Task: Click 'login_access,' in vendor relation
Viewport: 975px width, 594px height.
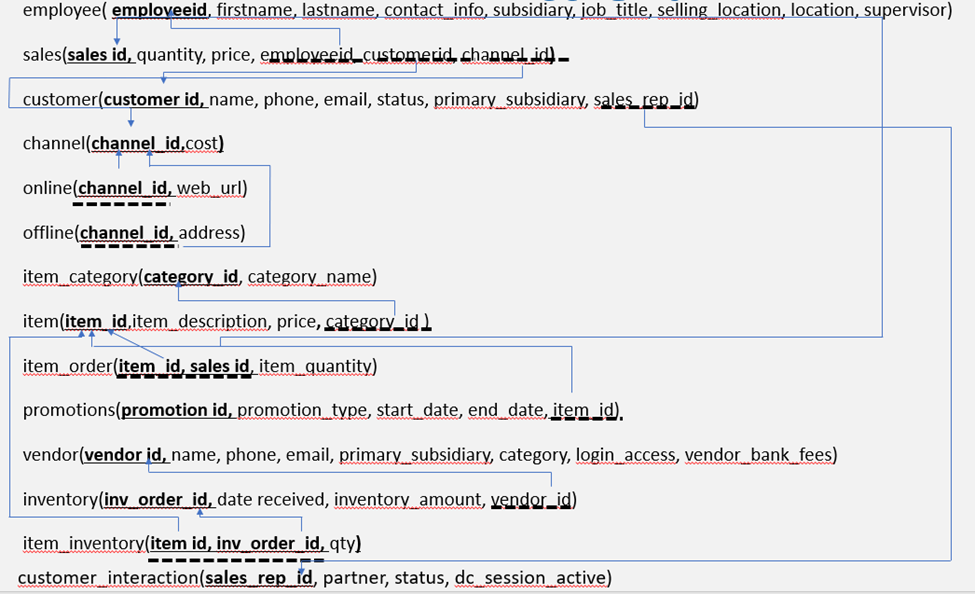Action: click(x=627, y=455)
